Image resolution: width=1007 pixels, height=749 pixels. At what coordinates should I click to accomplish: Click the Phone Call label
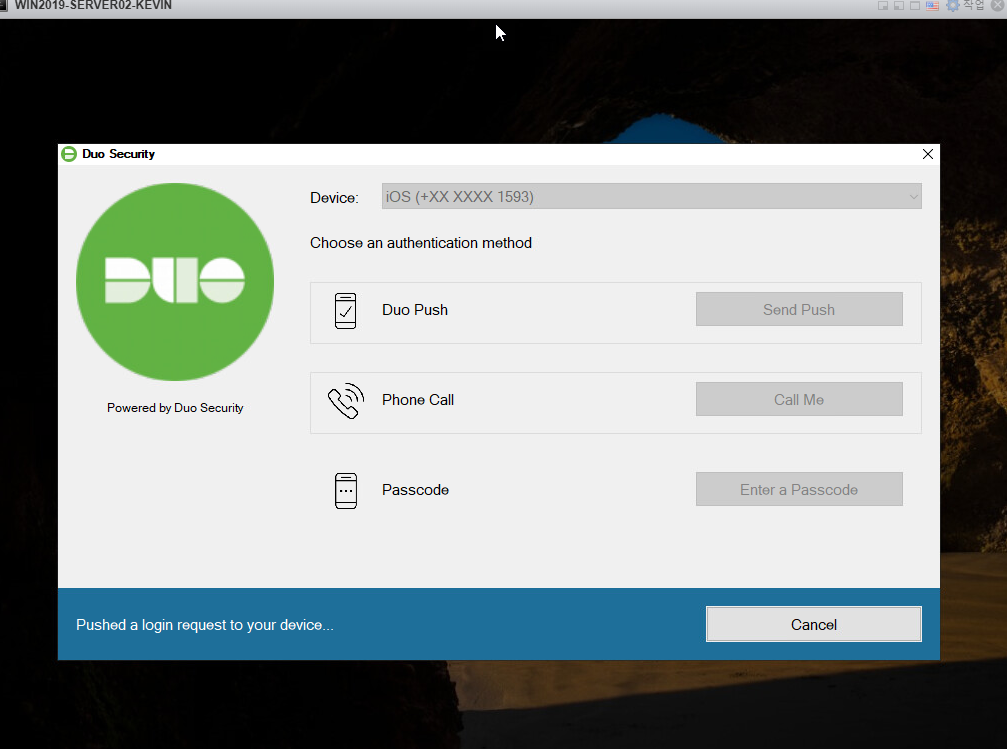coord(417,400)
